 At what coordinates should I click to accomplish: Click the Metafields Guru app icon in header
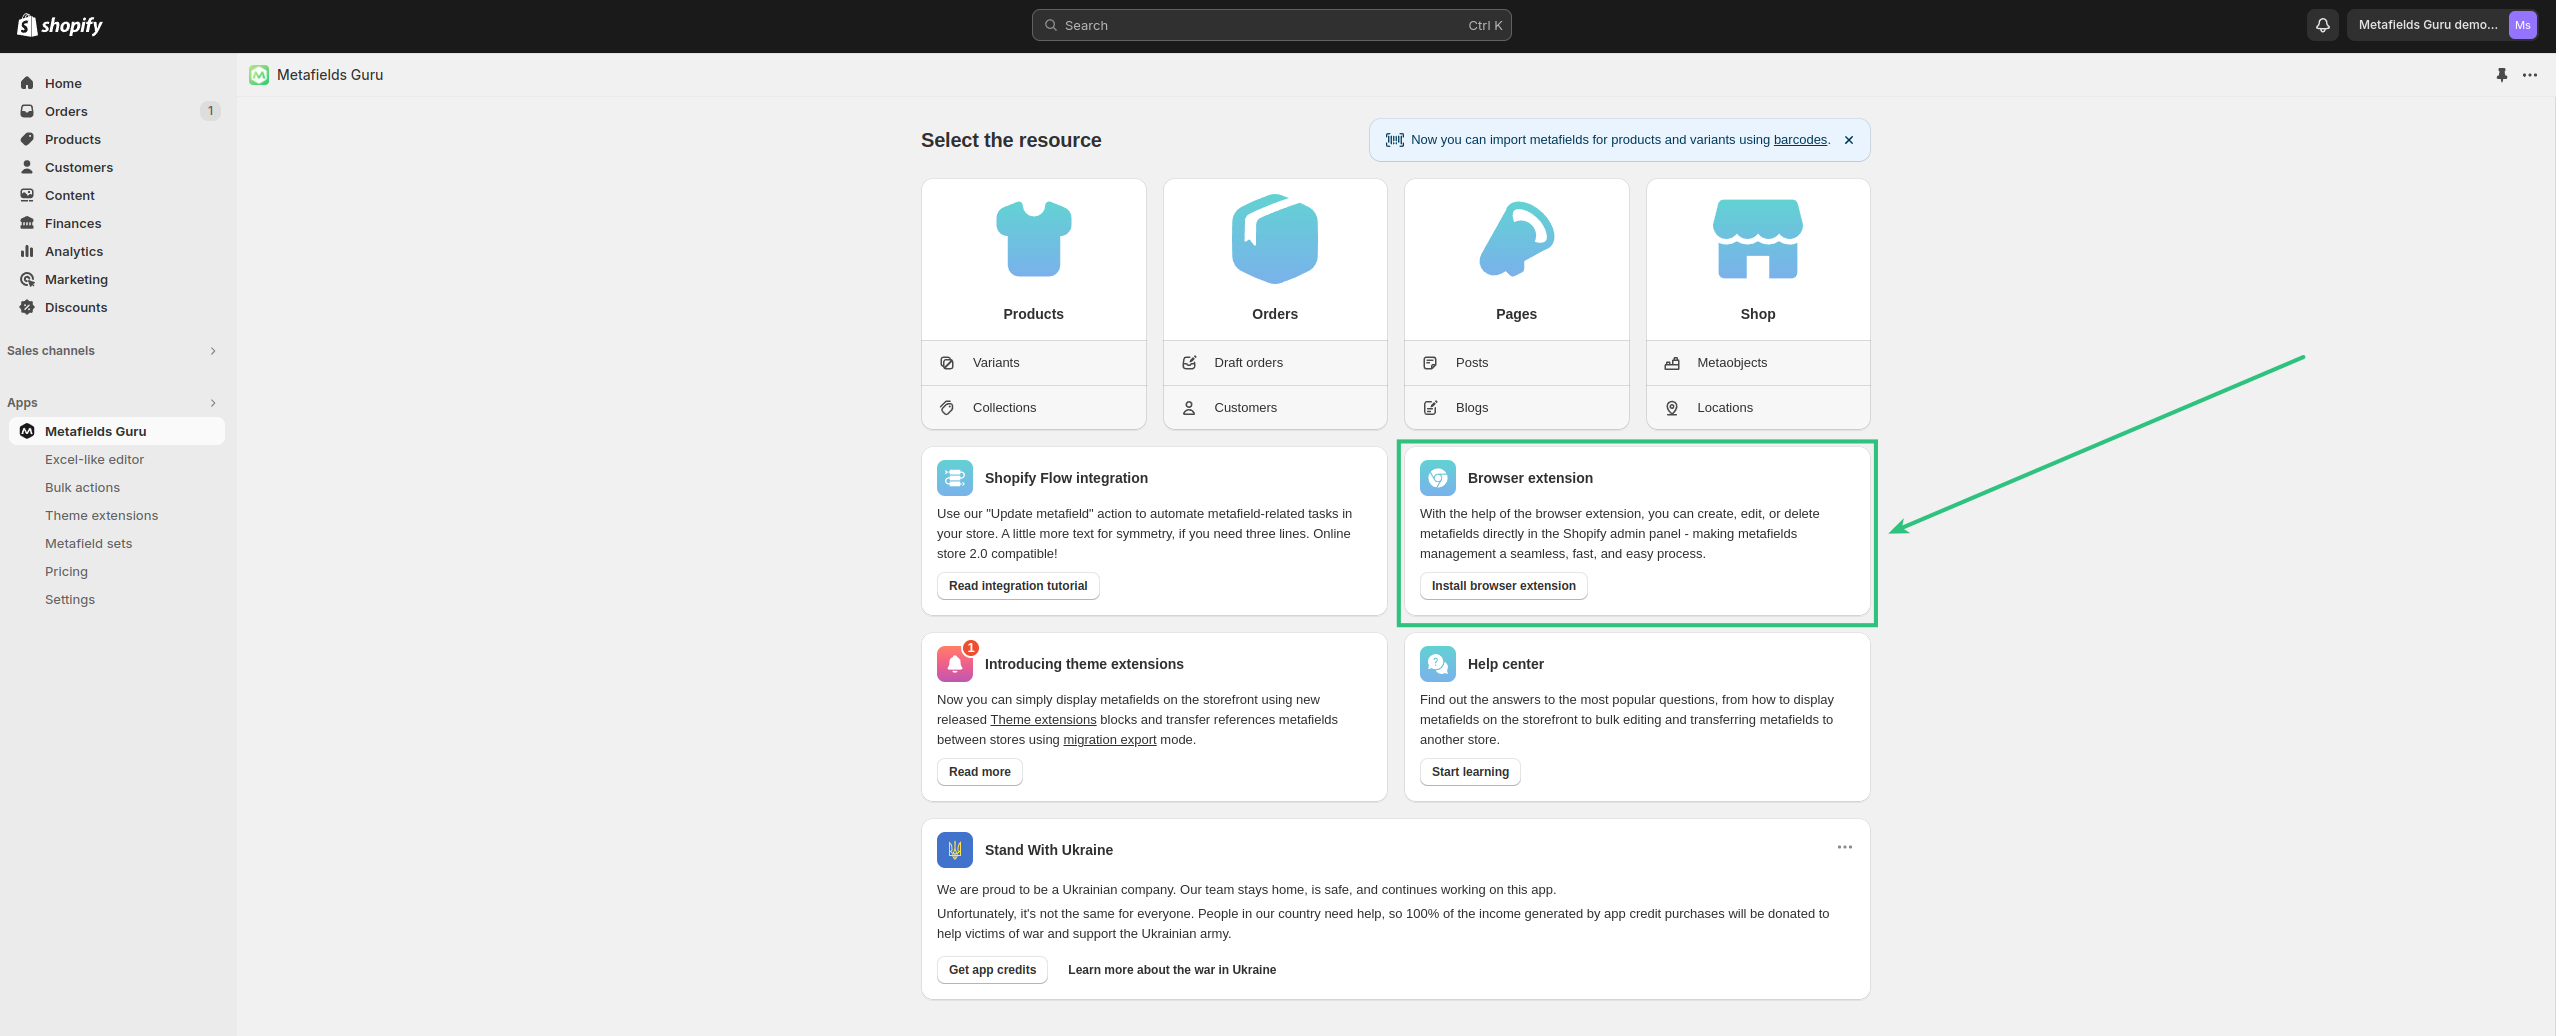click(x=259, y=75)
